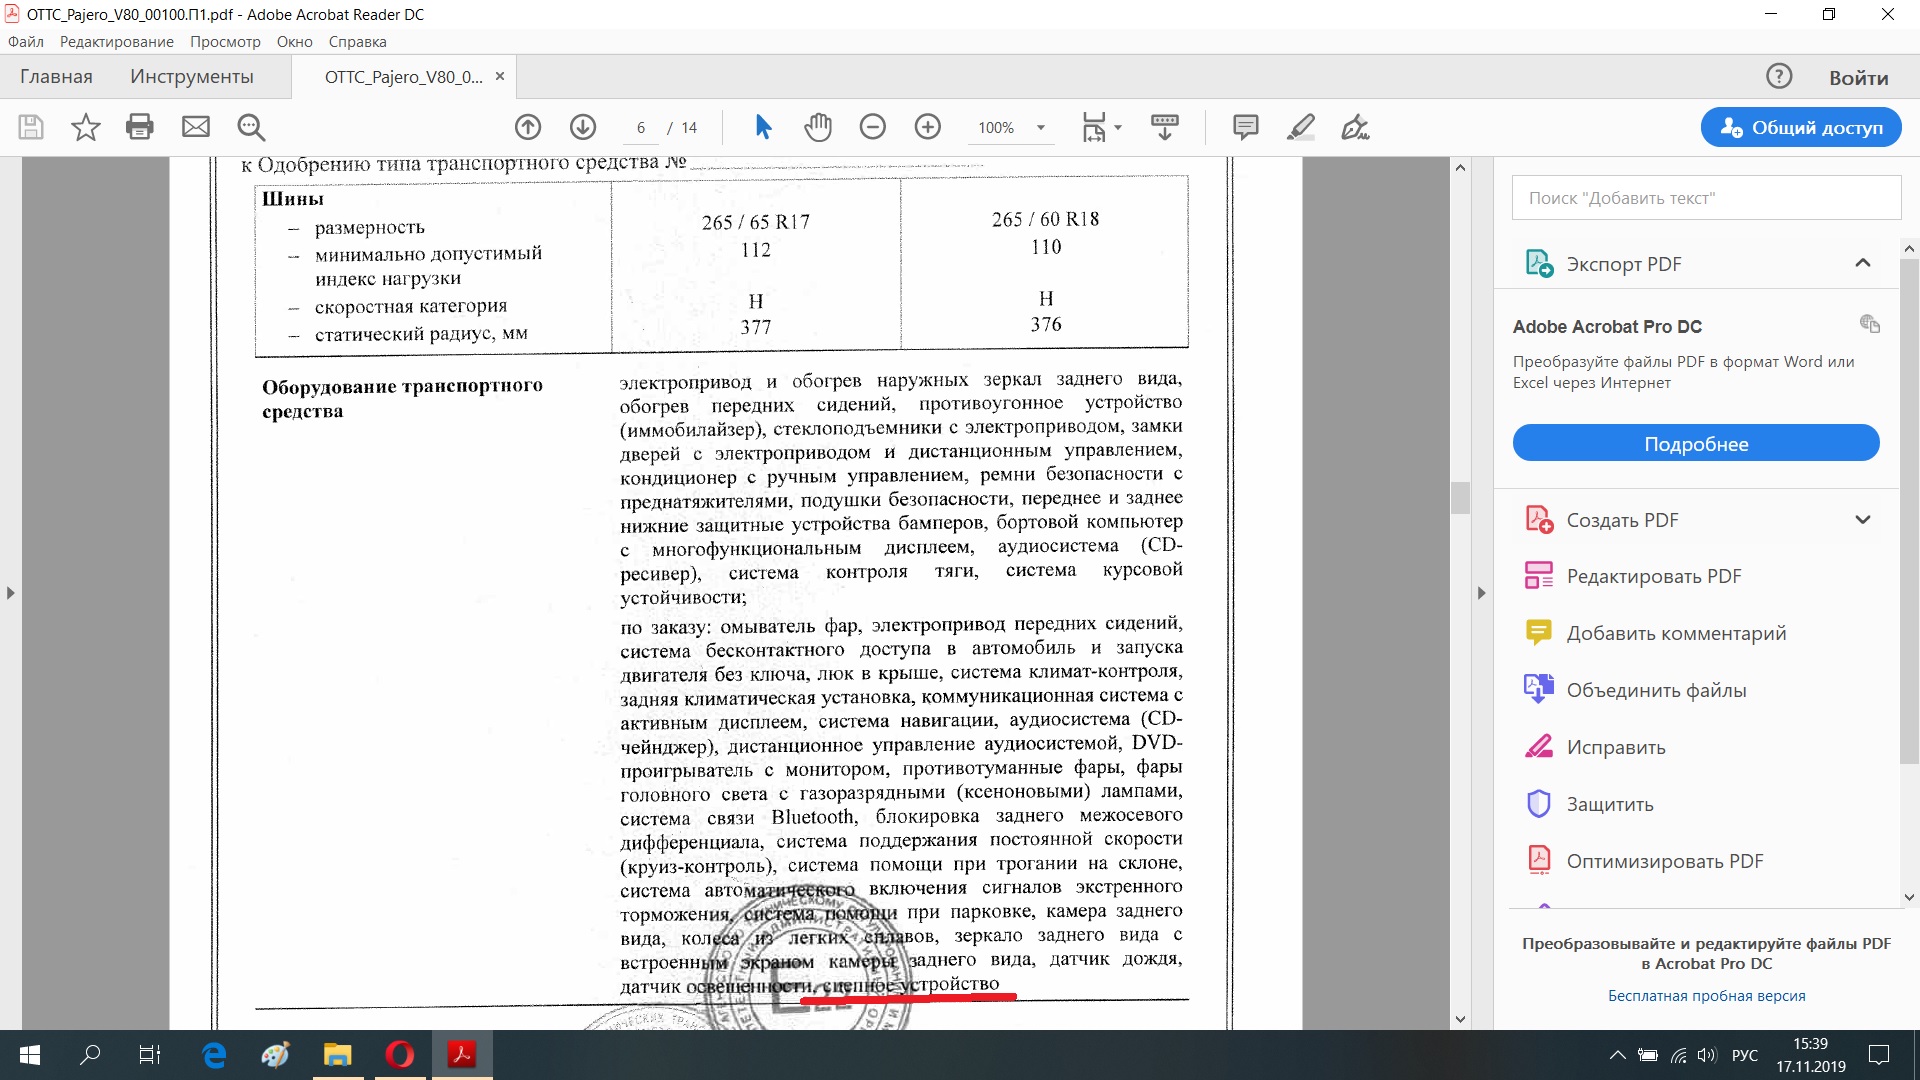
Task: Switch to the Инструменты tab
Action: [191, 77]
